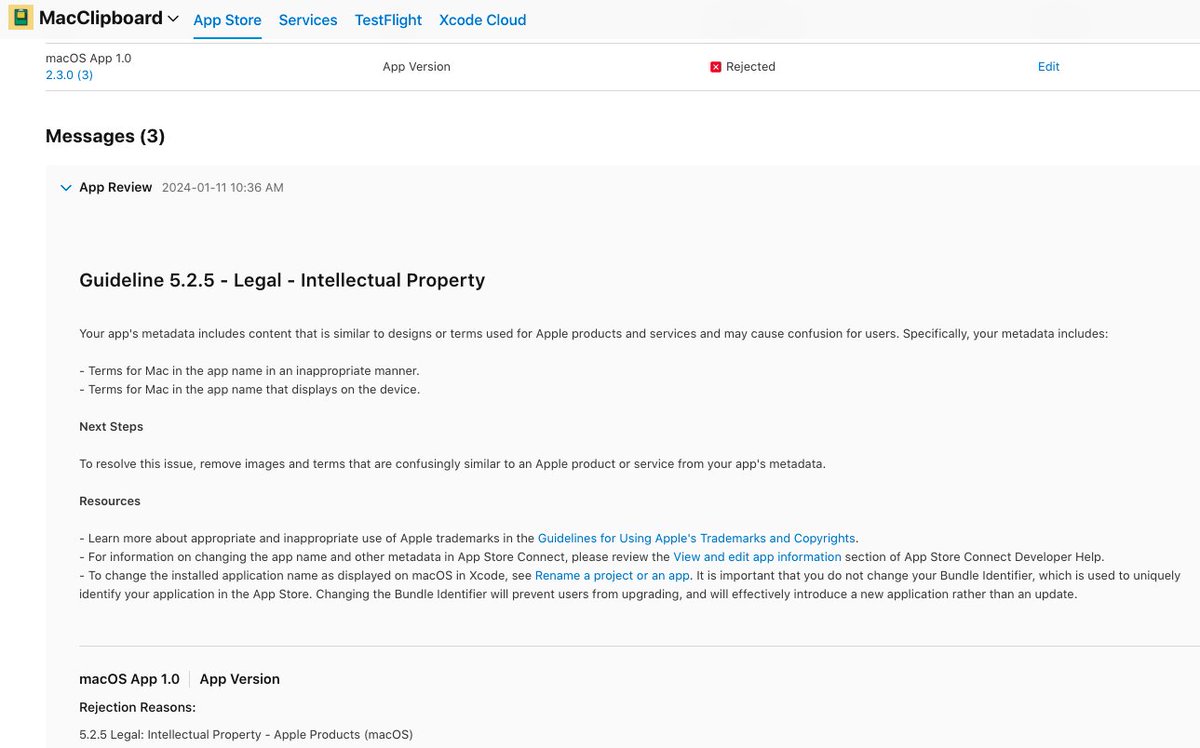Click the Messages (3) heading

click(x=105, y=136)
